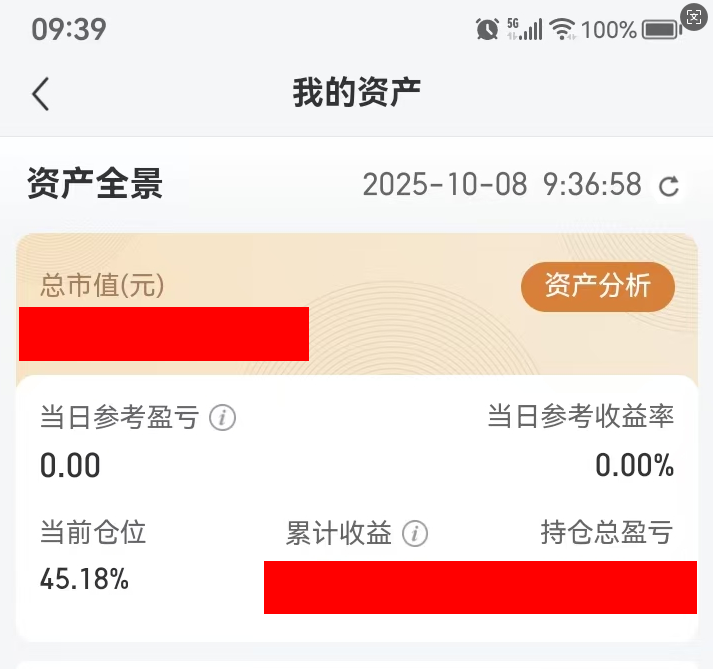Viewport: 713px width, 669px height.
Task: Tap the screenshot-expand icon in the top-right corner
Action: pyautogui.click(x=693, y=17)
